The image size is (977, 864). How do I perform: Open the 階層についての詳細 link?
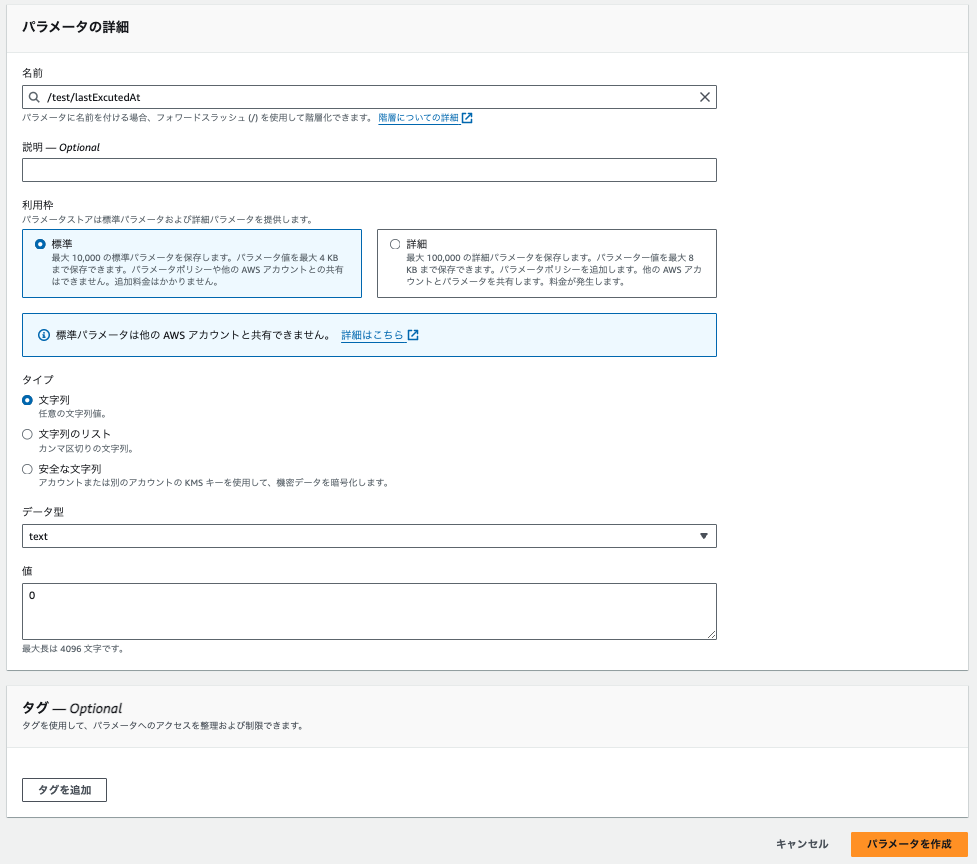click(418, 118)
